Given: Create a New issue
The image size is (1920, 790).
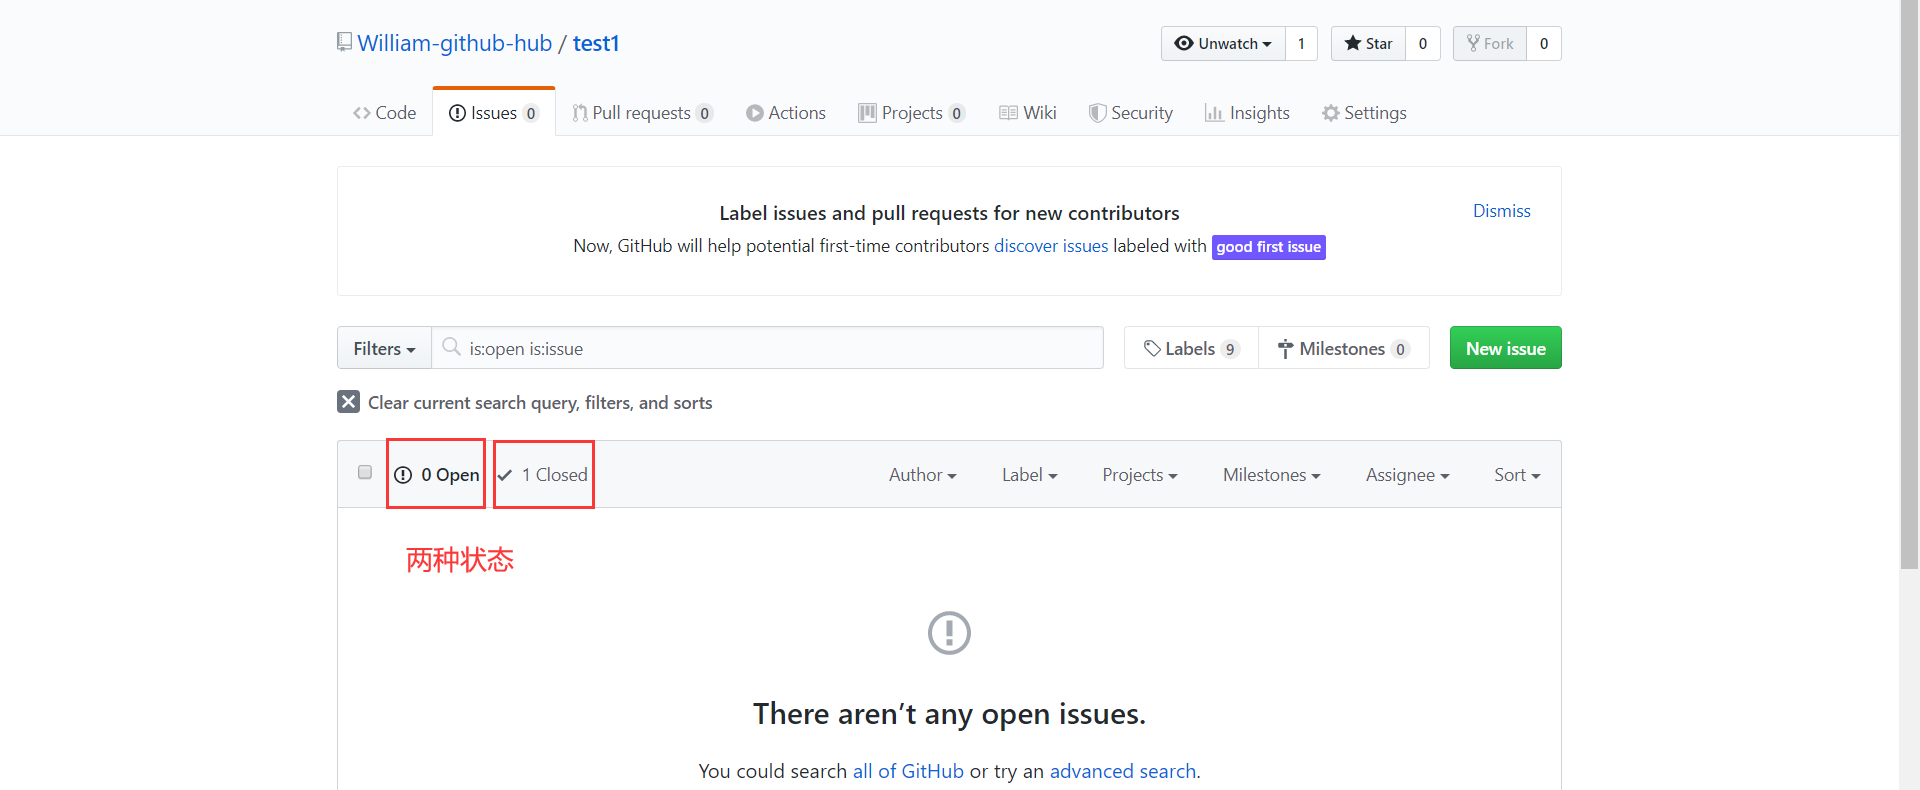Looking at the screenshot, I should 1505,348.
